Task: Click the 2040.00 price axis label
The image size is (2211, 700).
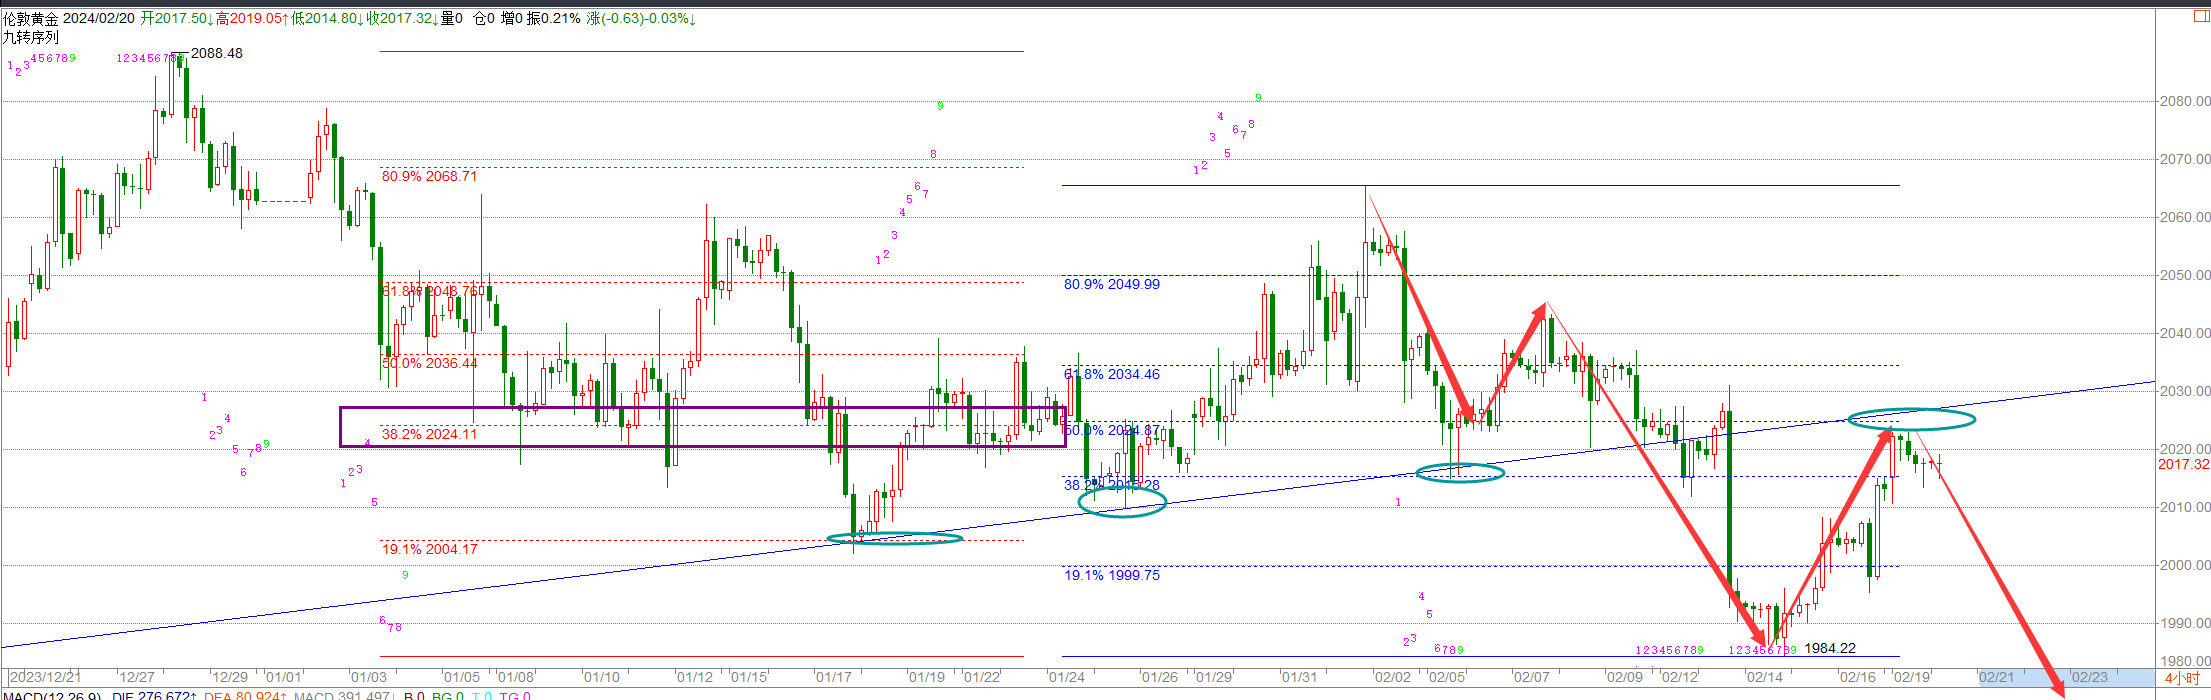Action: point(2185,333)
